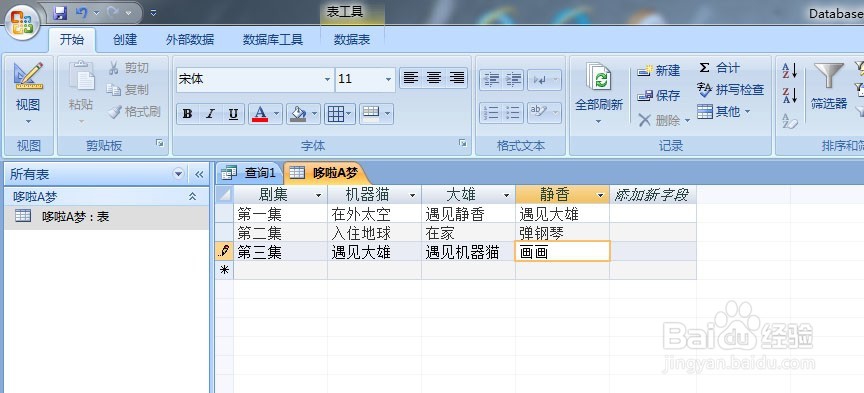Open the Office button menu

[x=22, y=23]
